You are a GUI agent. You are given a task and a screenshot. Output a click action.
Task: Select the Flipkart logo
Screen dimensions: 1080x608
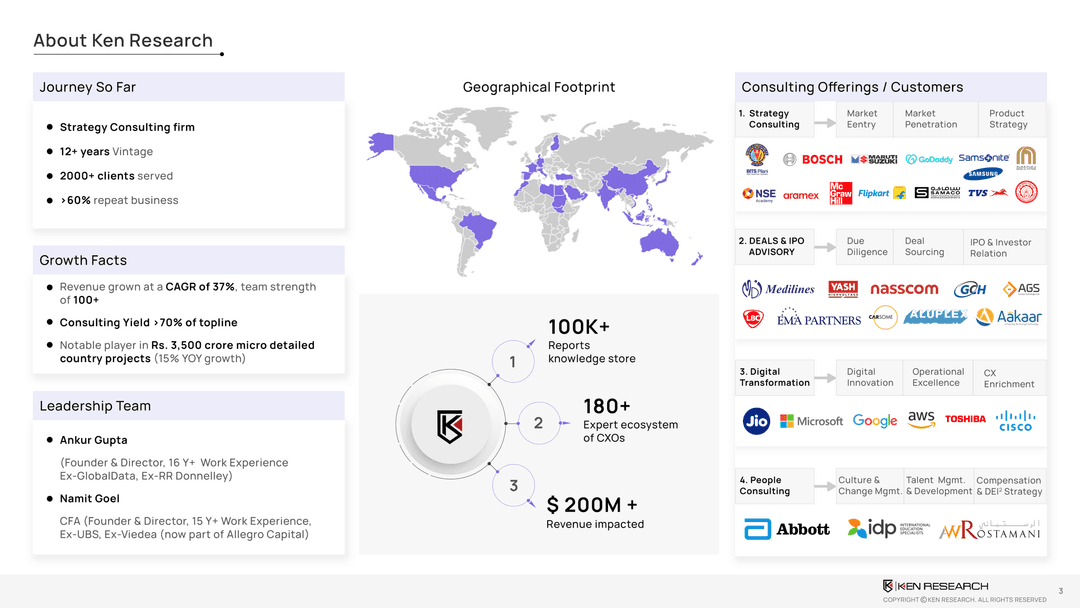873,193
